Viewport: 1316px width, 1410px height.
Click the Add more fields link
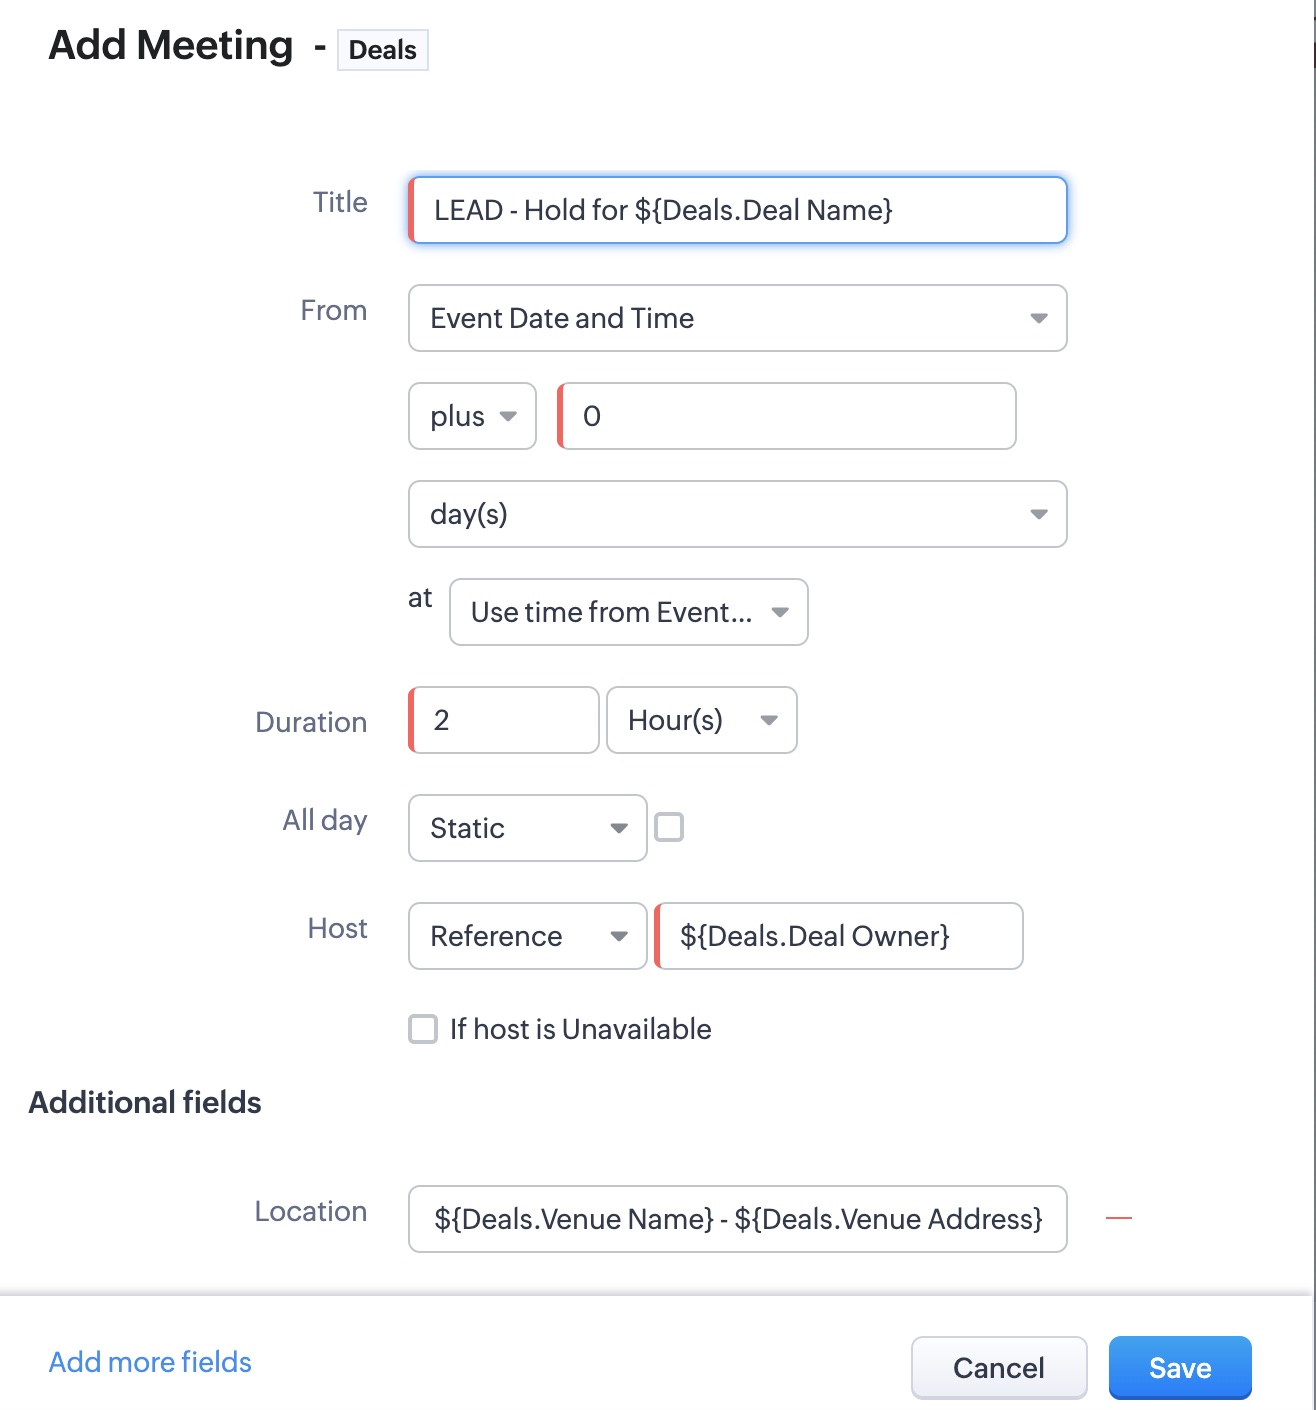coord(150,1362)
